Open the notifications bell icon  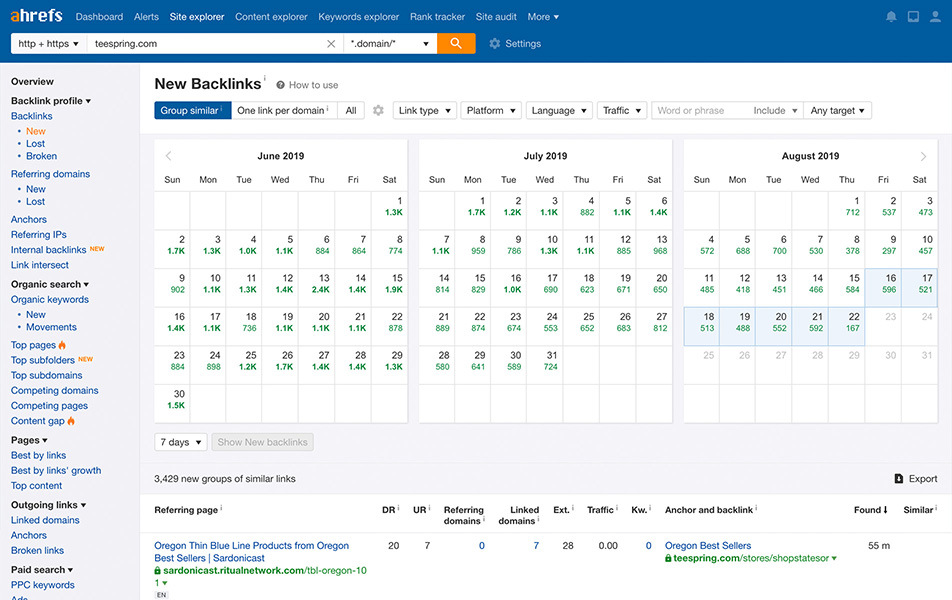pos(891,17)
